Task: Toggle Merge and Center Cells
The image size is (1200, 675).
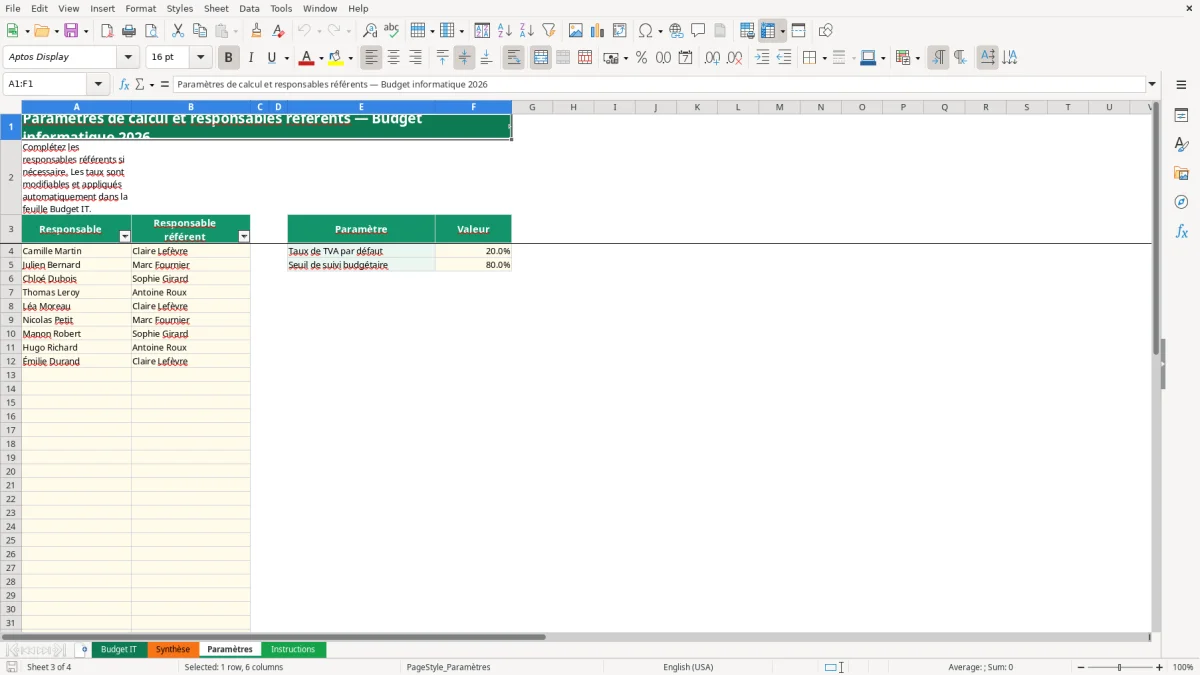Action: pos(541,58)
